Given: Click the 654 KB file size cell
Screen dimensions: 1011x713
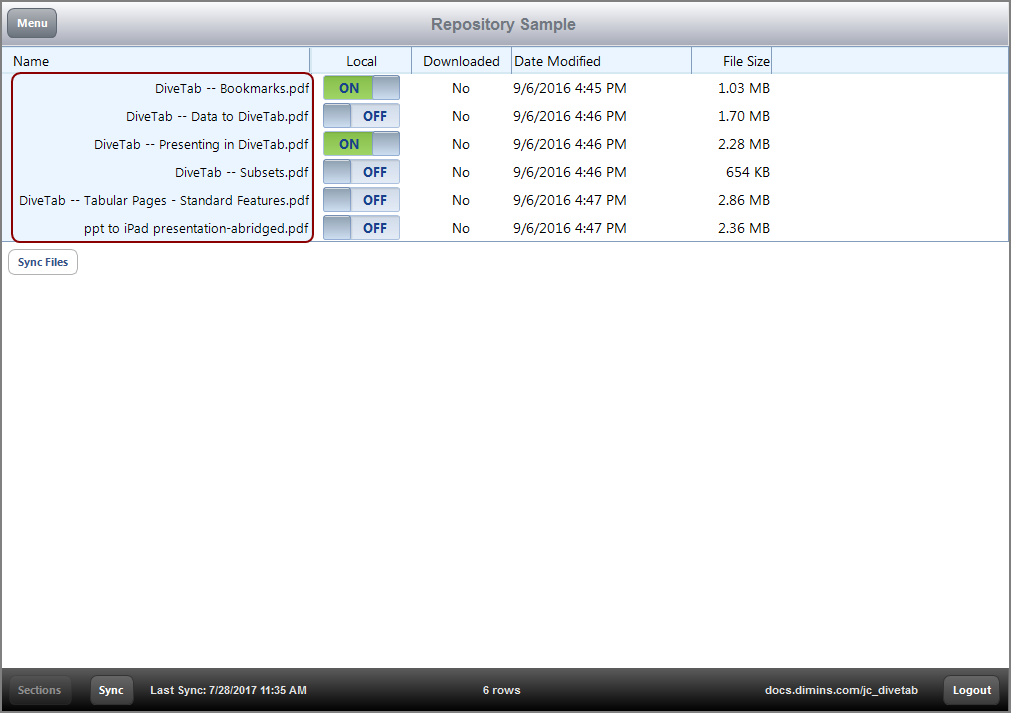Looking at the screenshot, I should [x=748, y=172].
